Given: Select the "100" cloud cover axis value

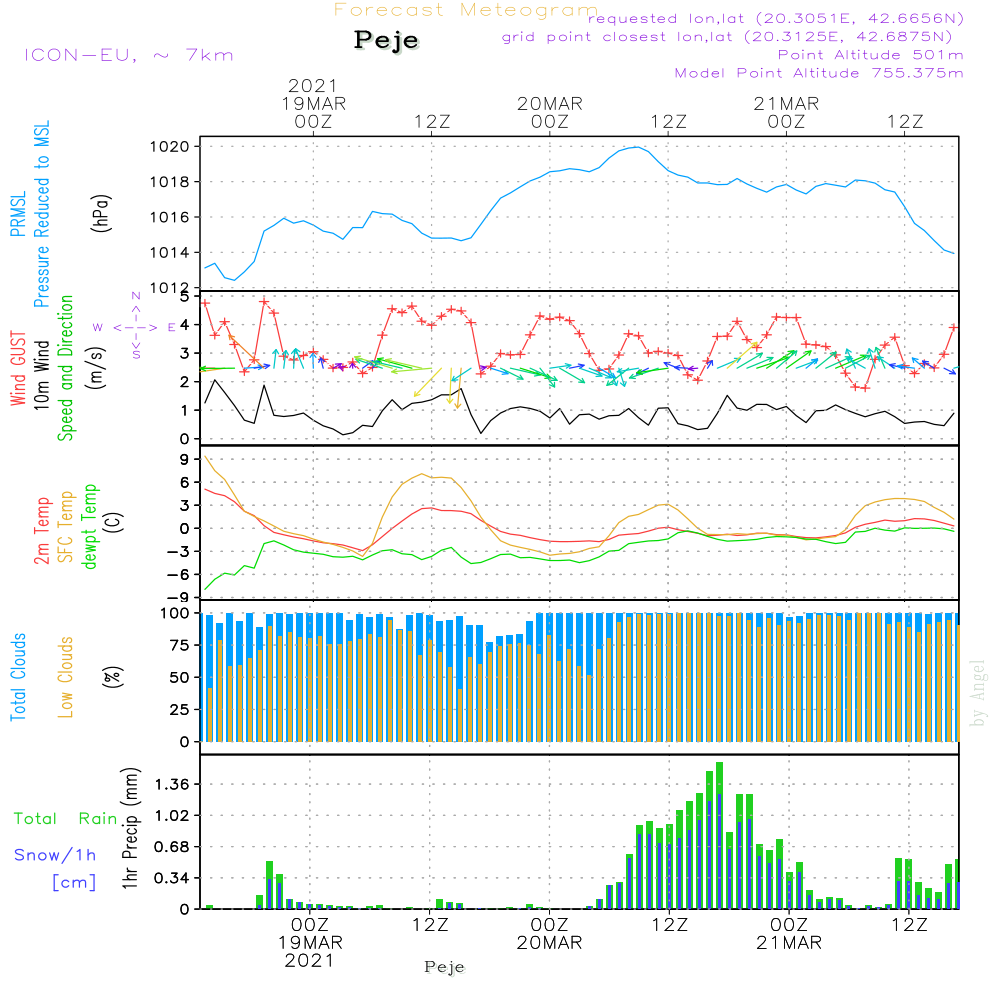Looking at the screenshot, I should pos(175,614).
